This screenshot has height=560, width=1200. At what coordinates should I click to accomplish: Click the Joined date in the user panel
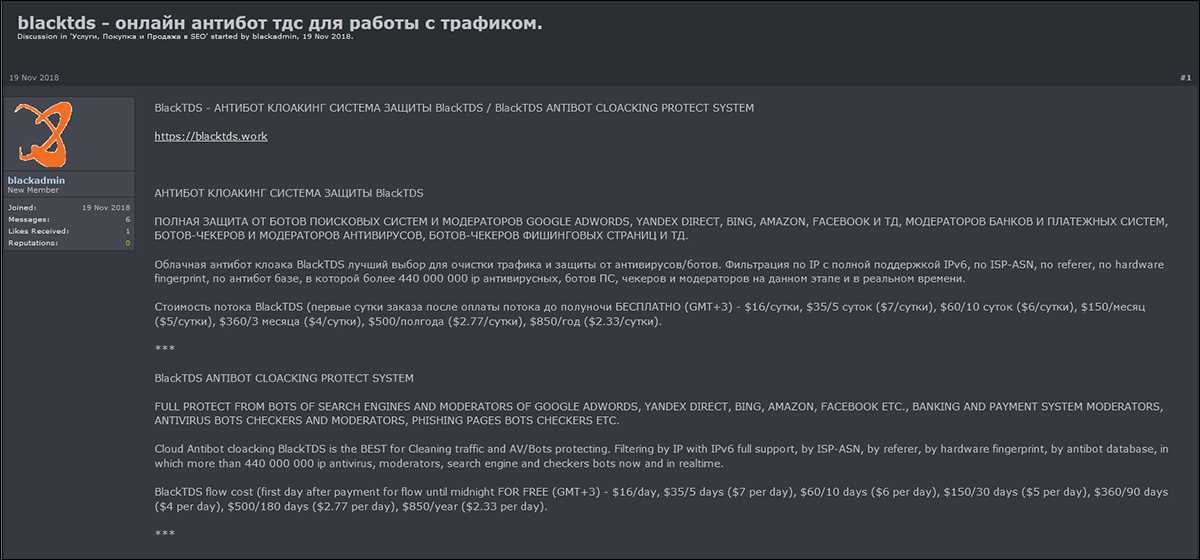(x=106, y=206)
